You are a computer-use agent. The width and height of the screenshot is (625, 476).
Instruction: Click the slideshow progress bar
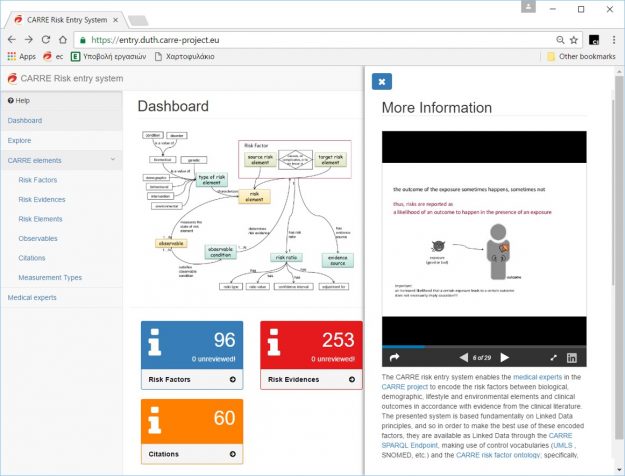(x=484, y=347)
